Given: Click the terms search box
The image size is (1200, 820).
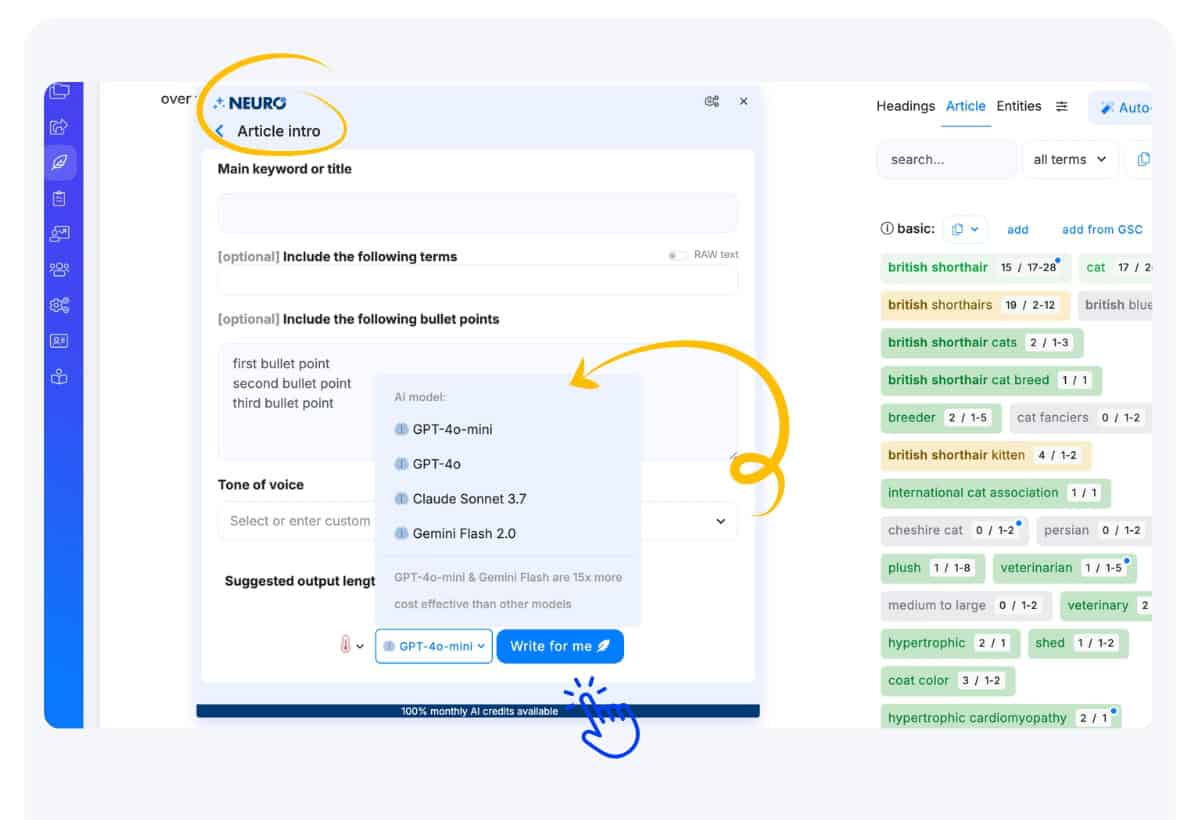Looking at the screenshot, I should click(x=947, y=159).
